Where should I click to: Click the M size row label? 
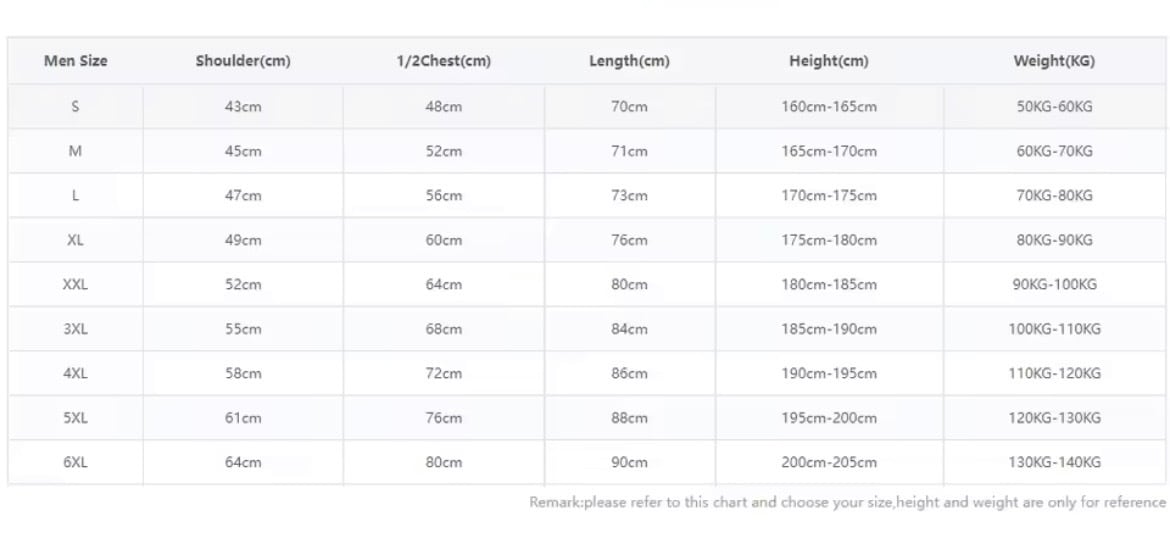click(75, 151)
